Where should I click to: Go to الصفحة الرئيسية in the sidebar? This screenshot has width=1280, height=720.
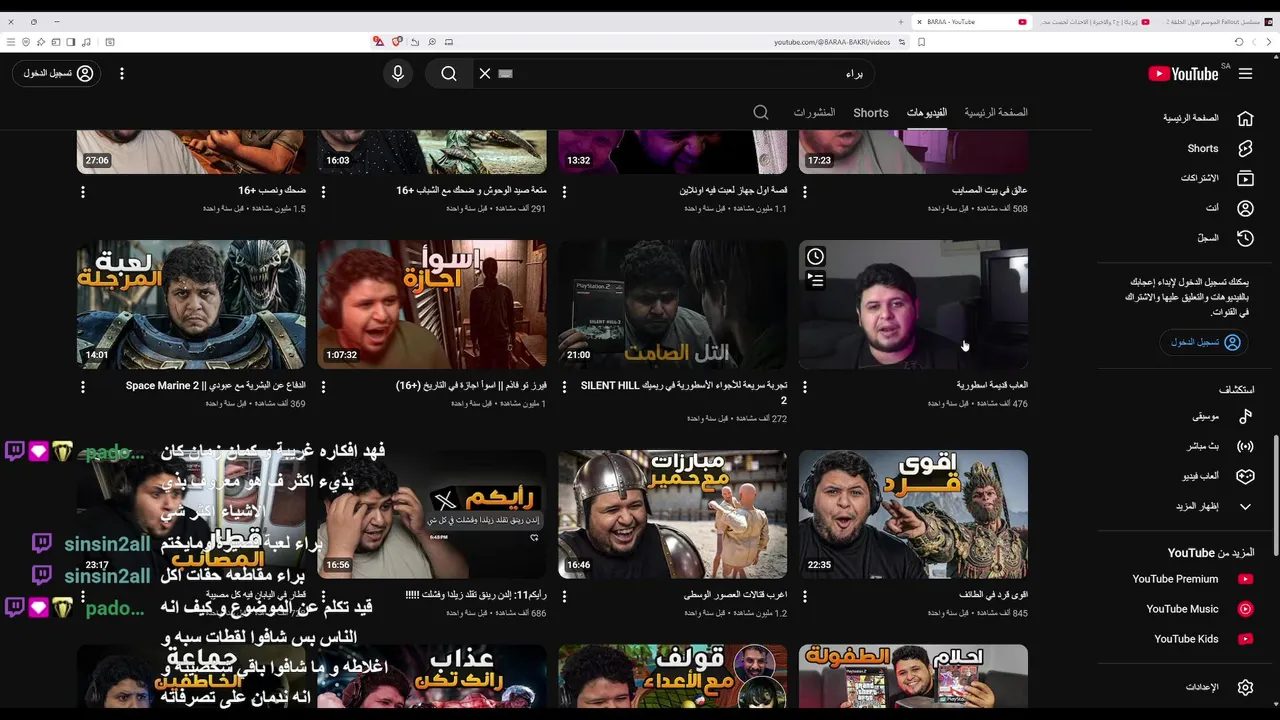point(1206,118)
